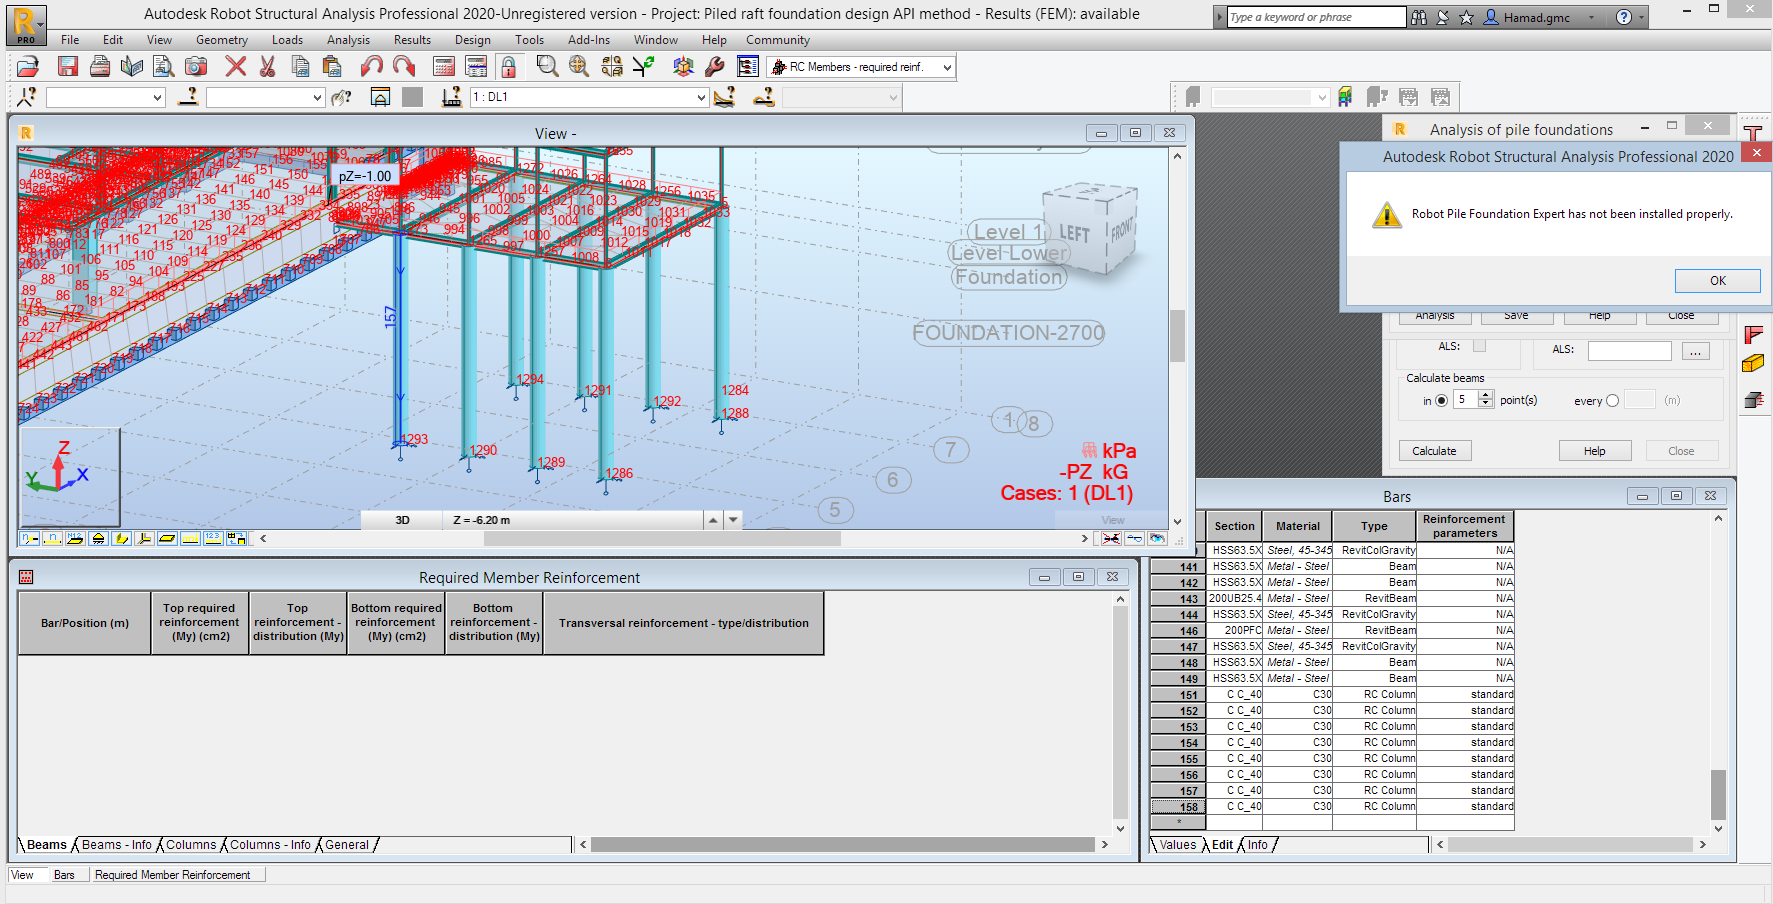Activate the zoom magnifier tool

546,66
